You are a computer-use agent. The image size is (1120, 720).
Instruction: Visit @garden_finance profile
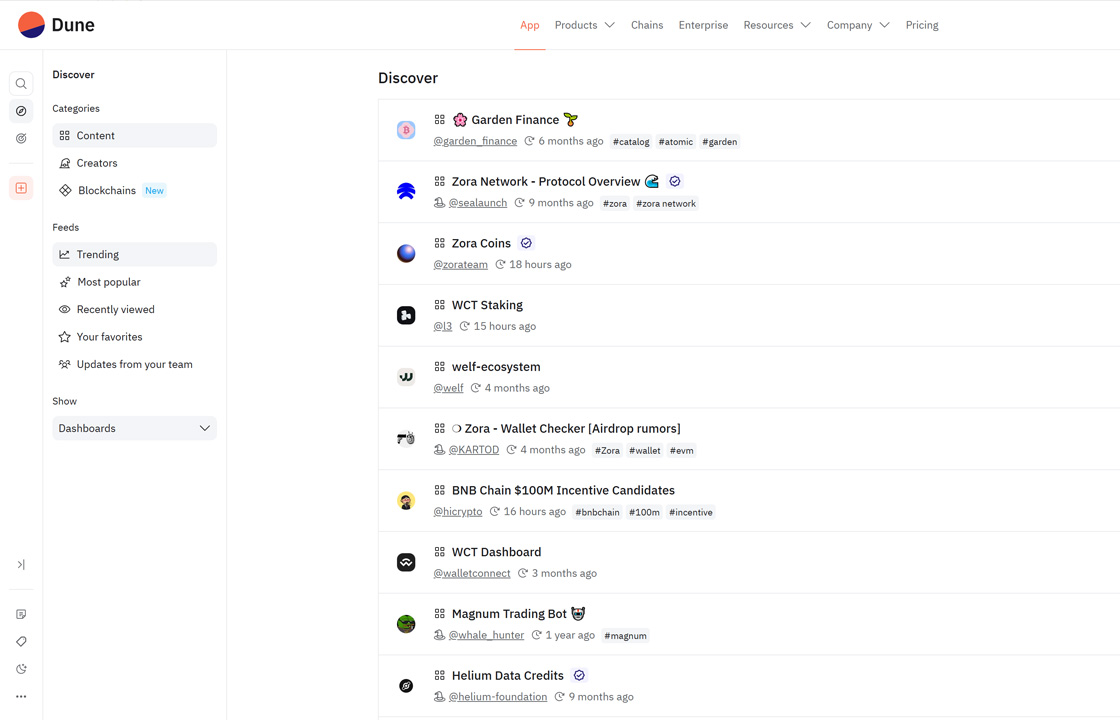pyautogui.click(x=475, y=141)
